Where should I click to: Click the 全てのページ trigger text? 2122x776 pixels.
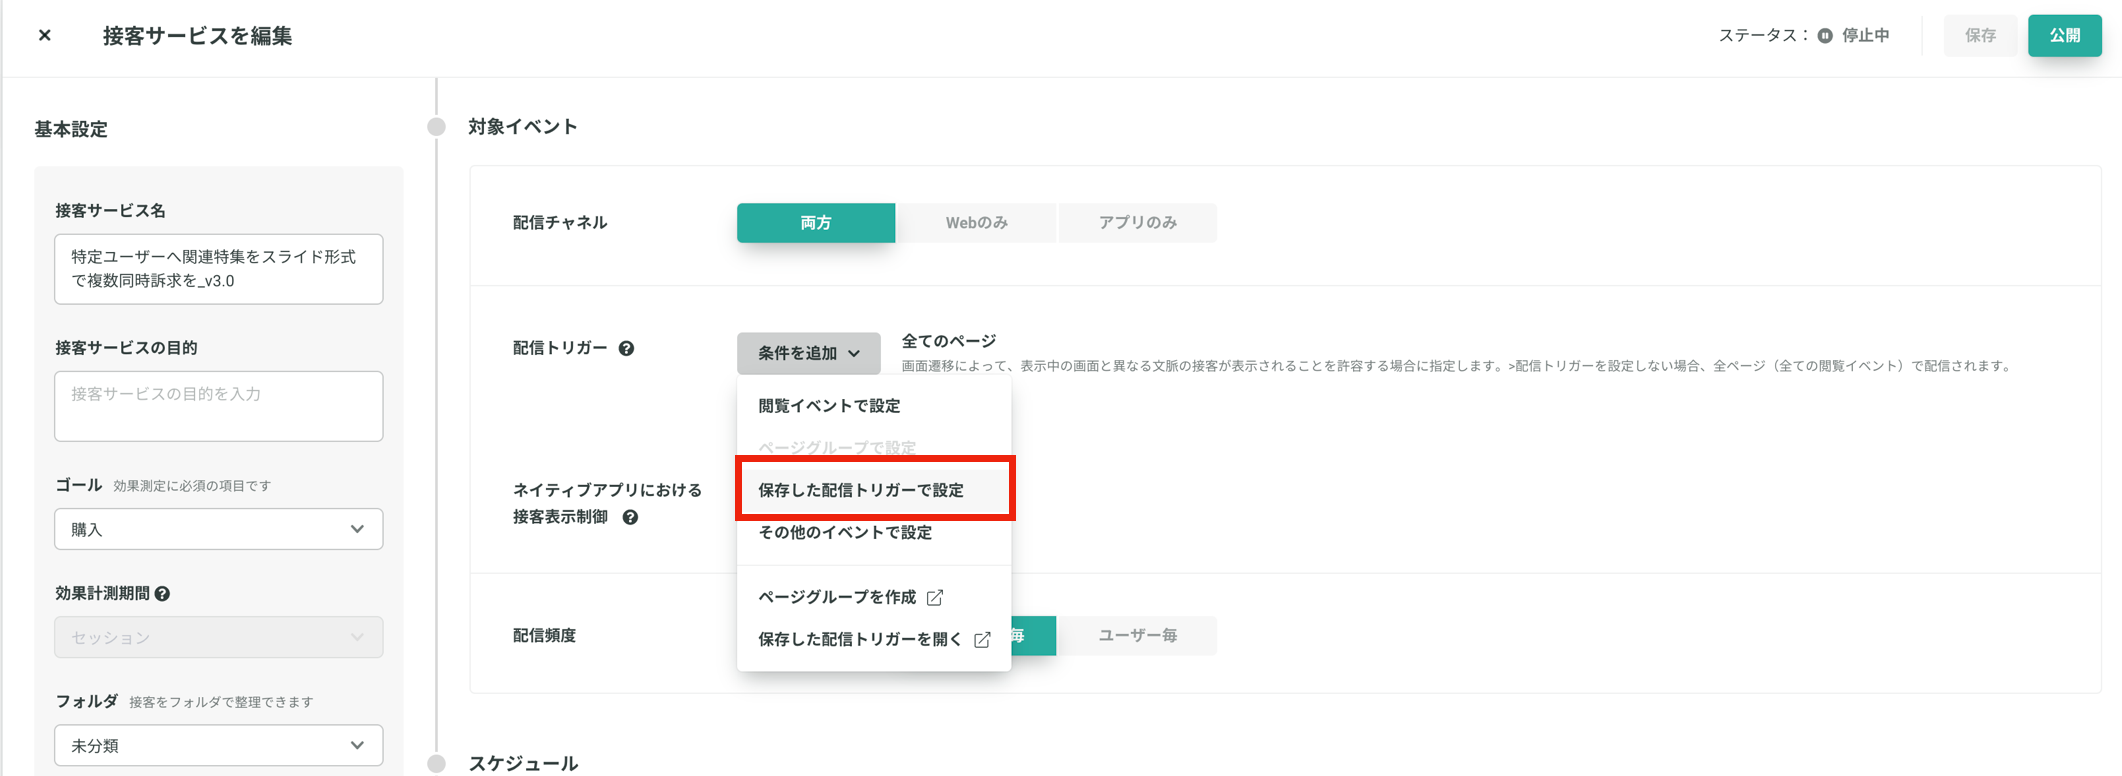tap(949, 341)
